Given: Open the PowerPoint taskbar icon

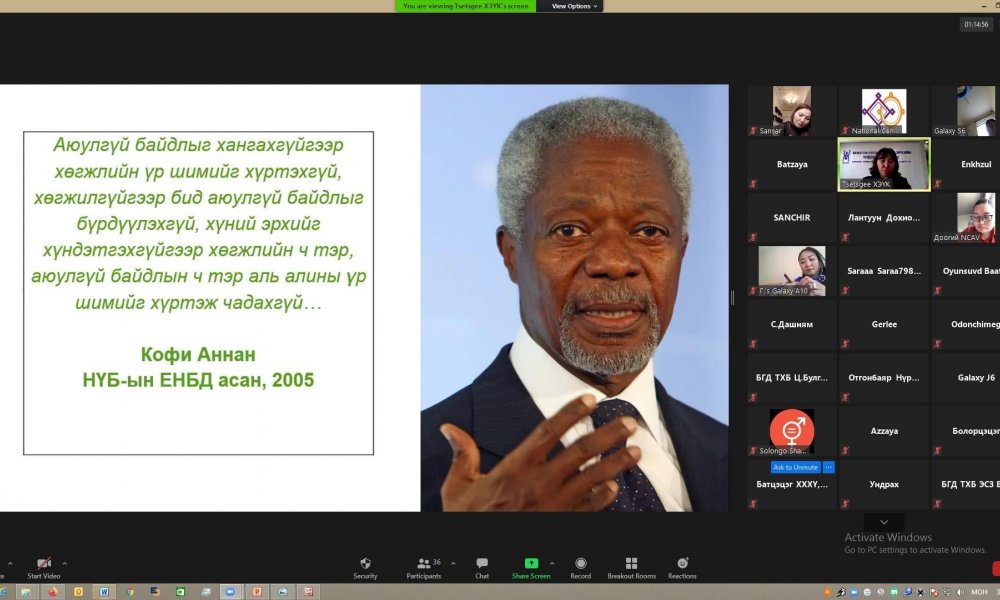Looking at the screenshot, I should point(257,592).
